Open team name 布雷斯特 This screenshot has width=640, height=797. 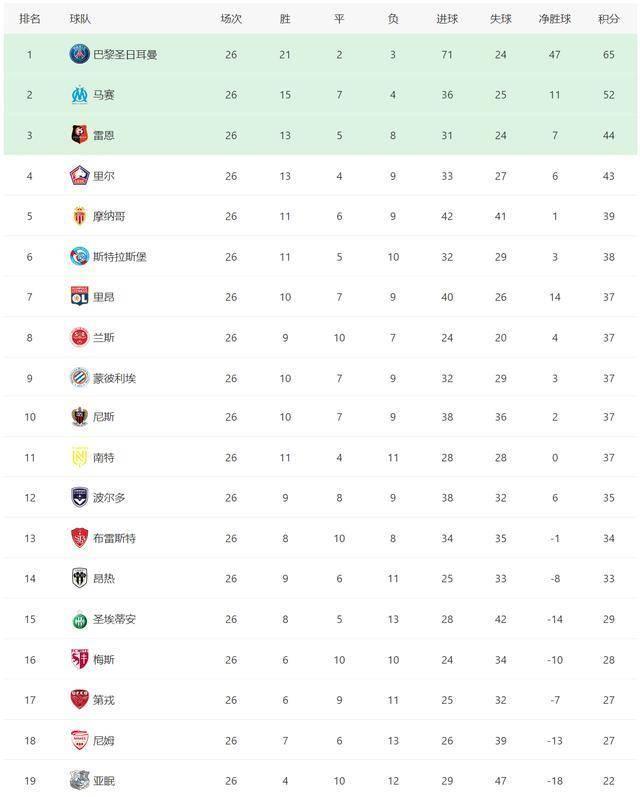[x=114, y=538]
